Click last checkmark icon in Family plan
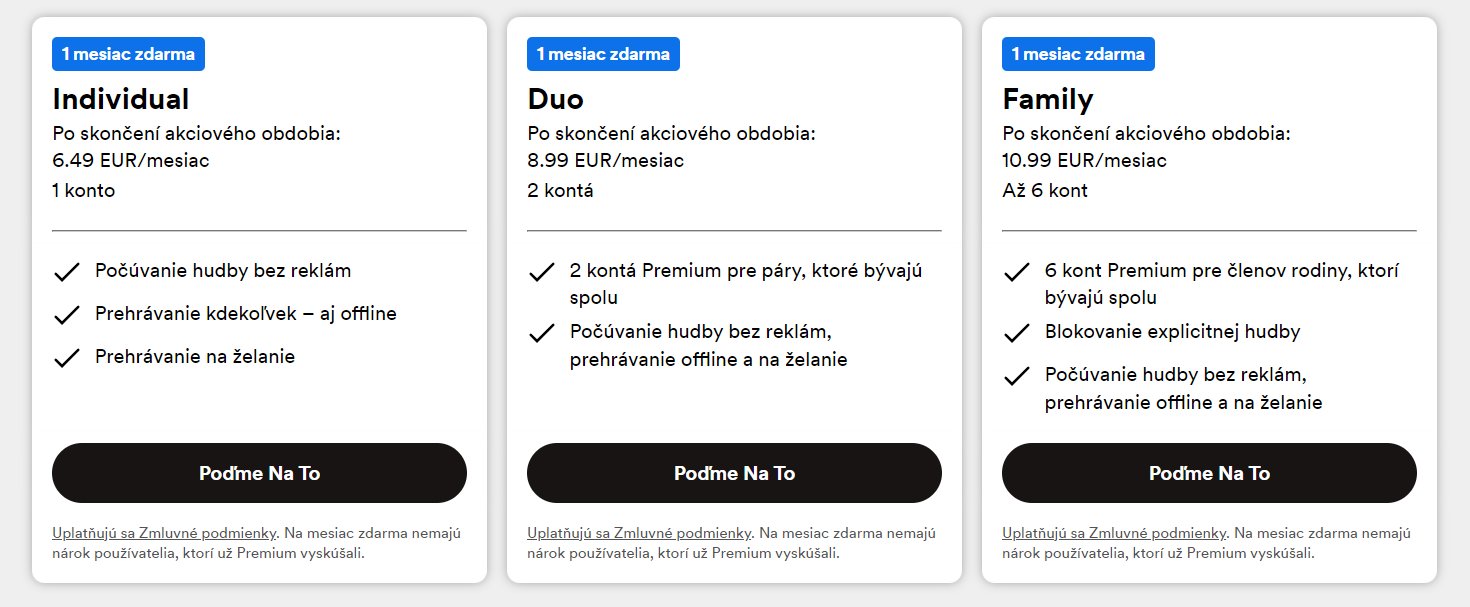 [1017, 376]
